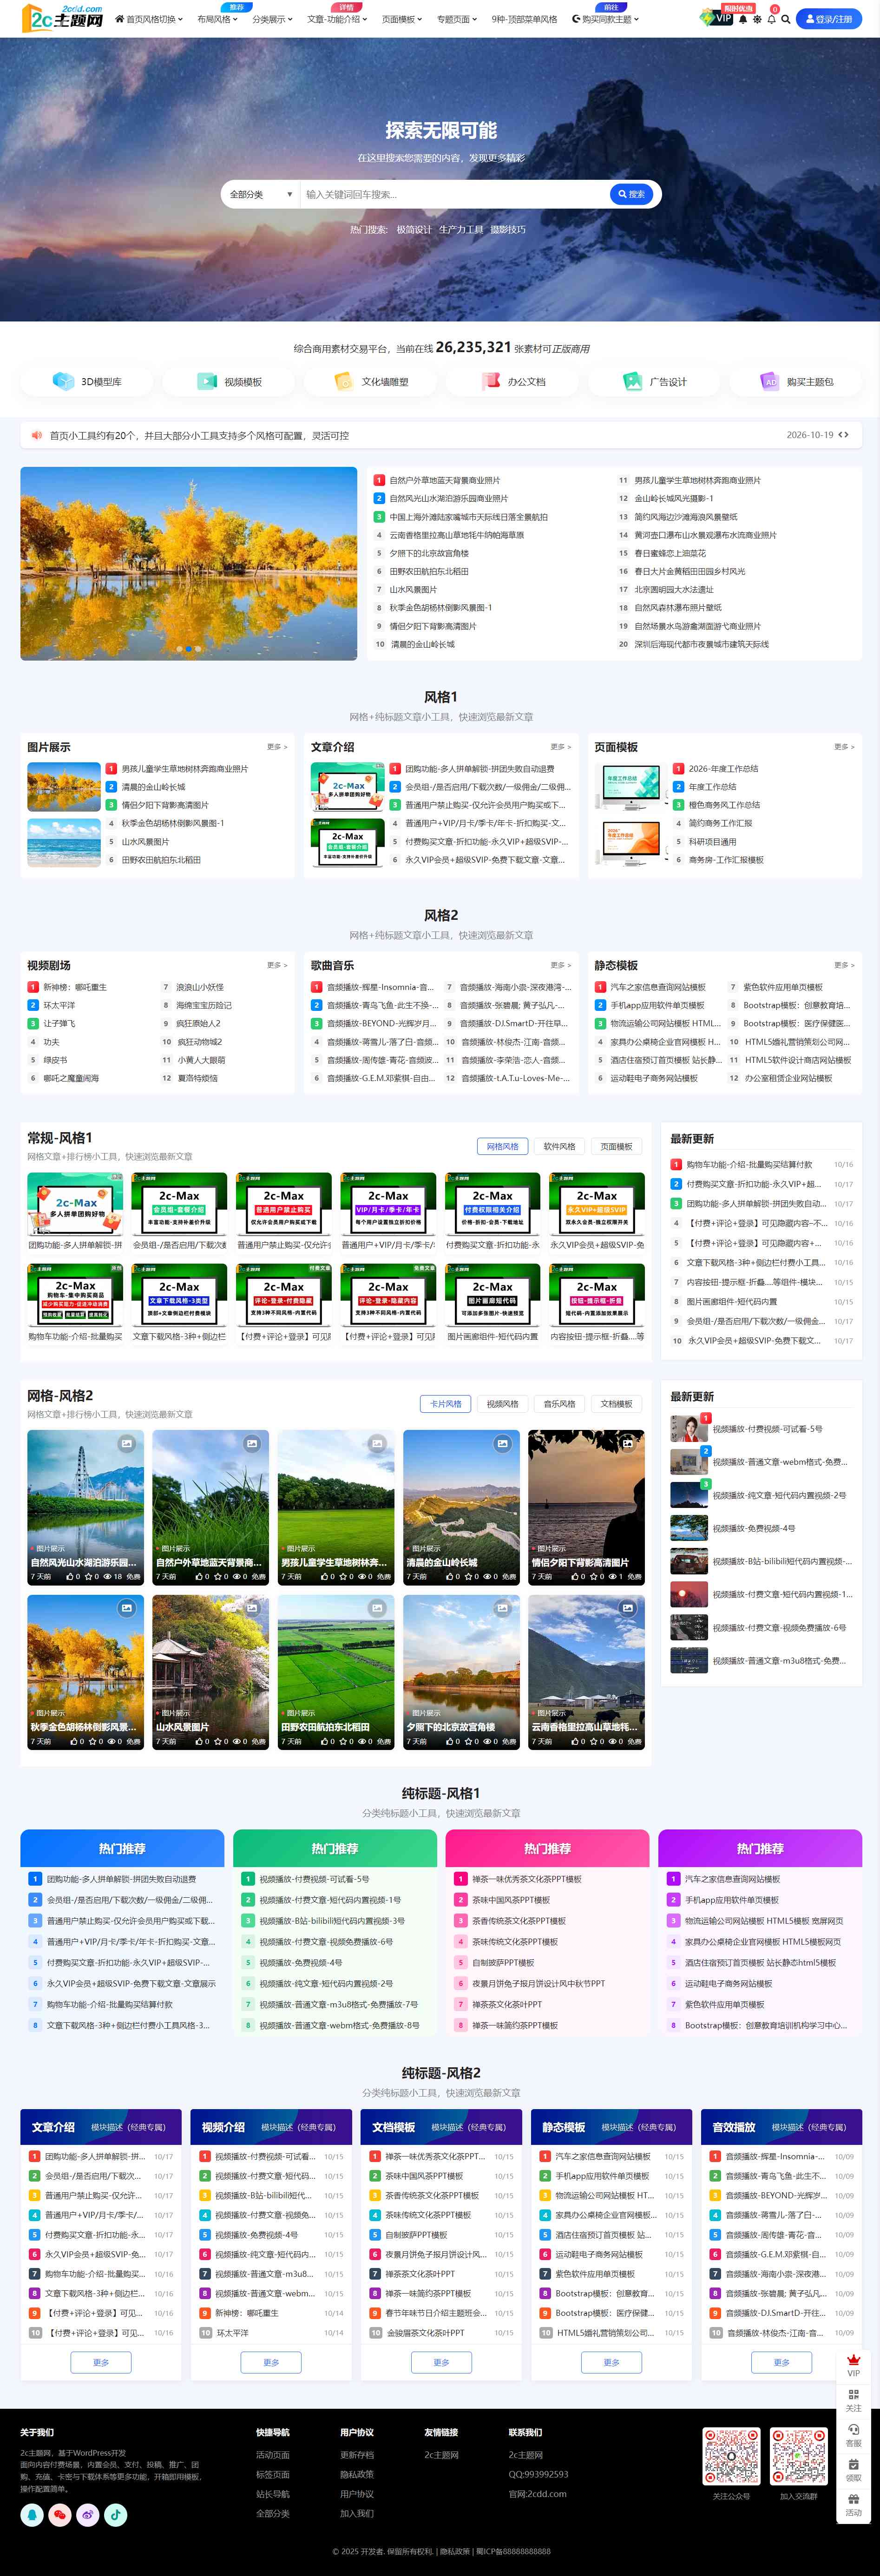Click the Weibo icon in footer
This screenshot has height=2576, width=880.
click(88, 2514)
